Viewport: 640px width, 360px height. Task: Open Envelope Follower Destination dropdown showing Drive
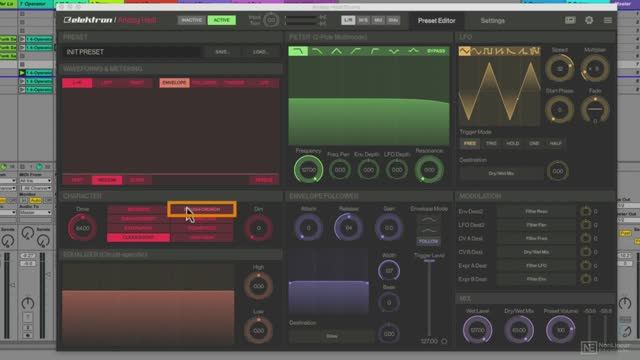pyautogui.click(x=331, y=336)
